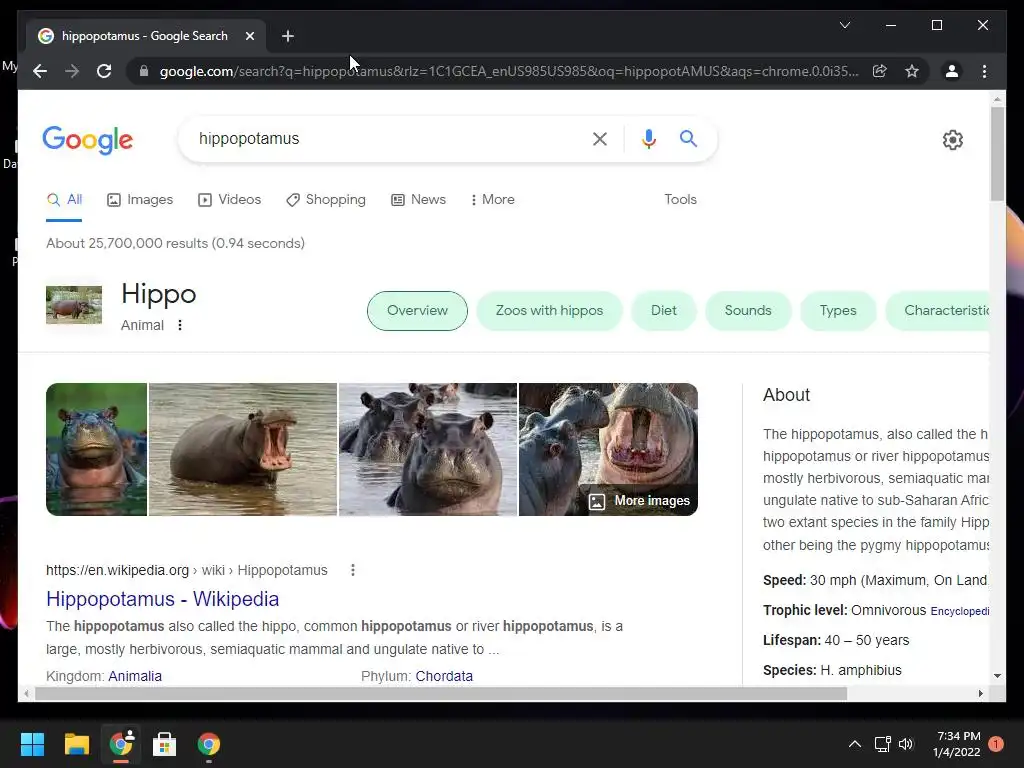Click into the hippopotamus search field

pos(385,138)
